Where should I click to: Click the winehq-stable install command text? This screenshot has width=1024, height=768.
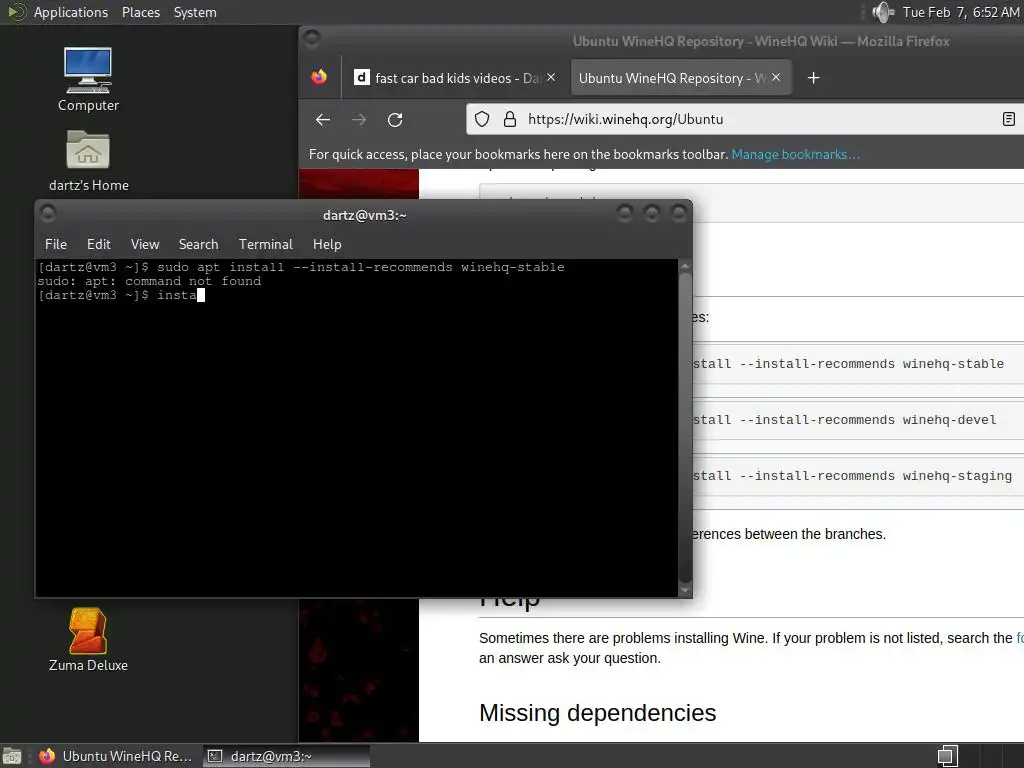tap(848, 364)
